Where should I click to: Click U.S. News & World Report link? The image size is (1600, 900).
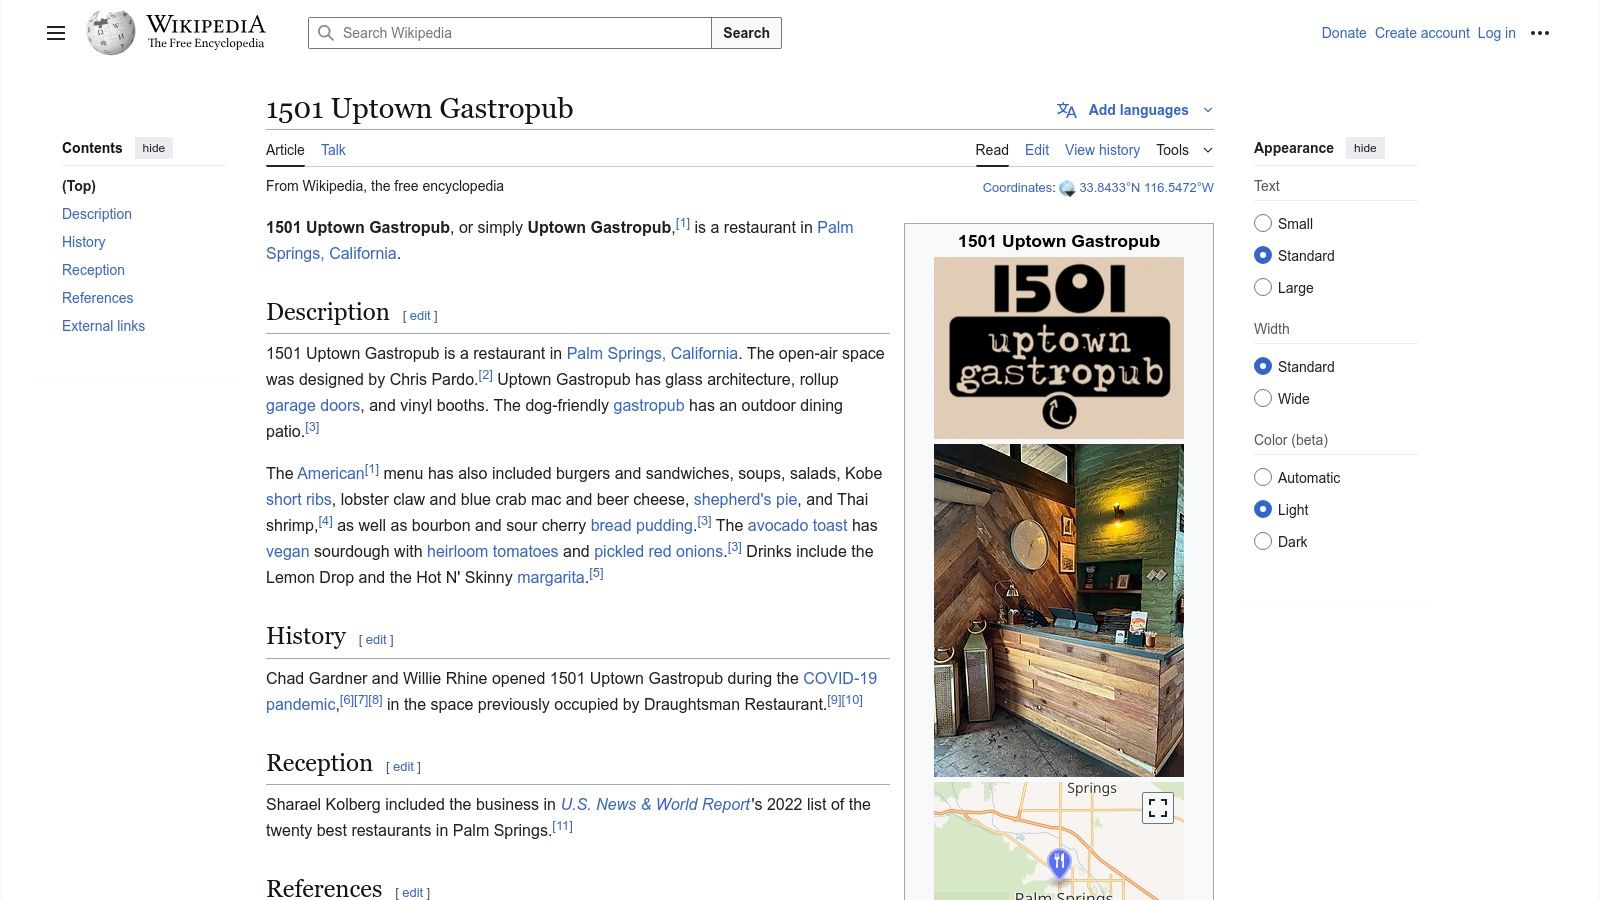tap(655, 804)
